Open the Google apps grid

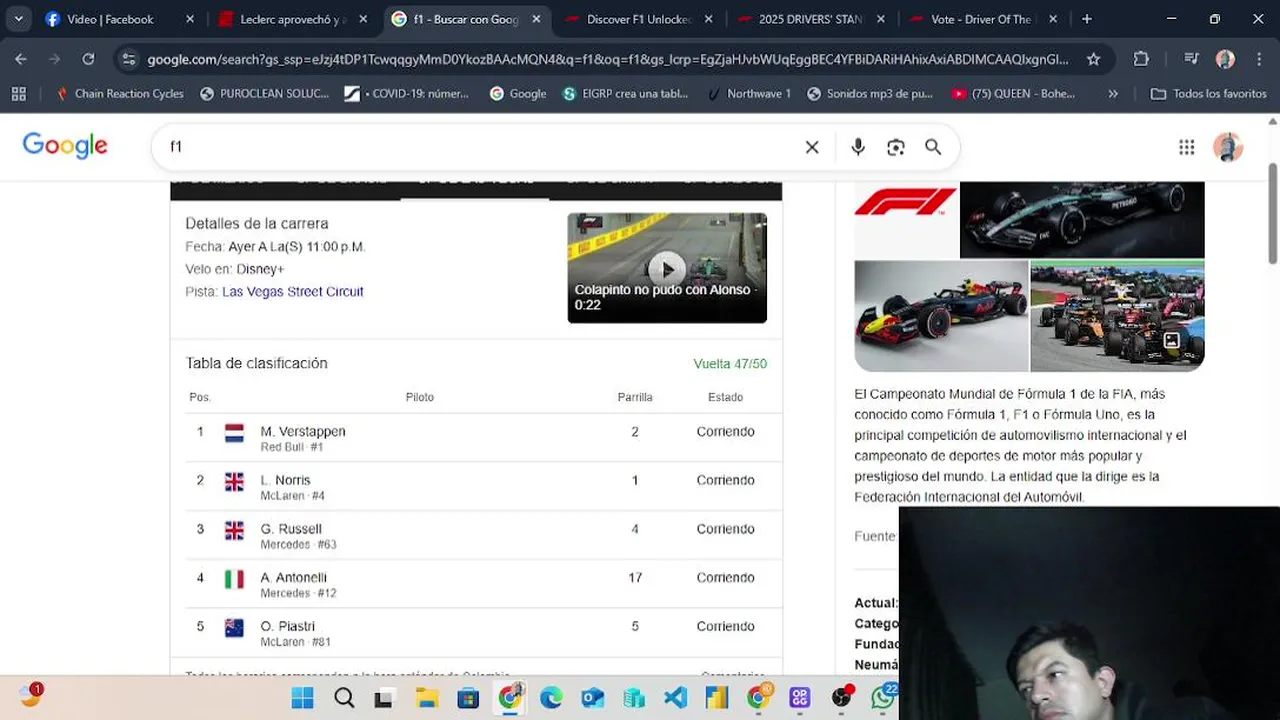tap(1186, 147)
